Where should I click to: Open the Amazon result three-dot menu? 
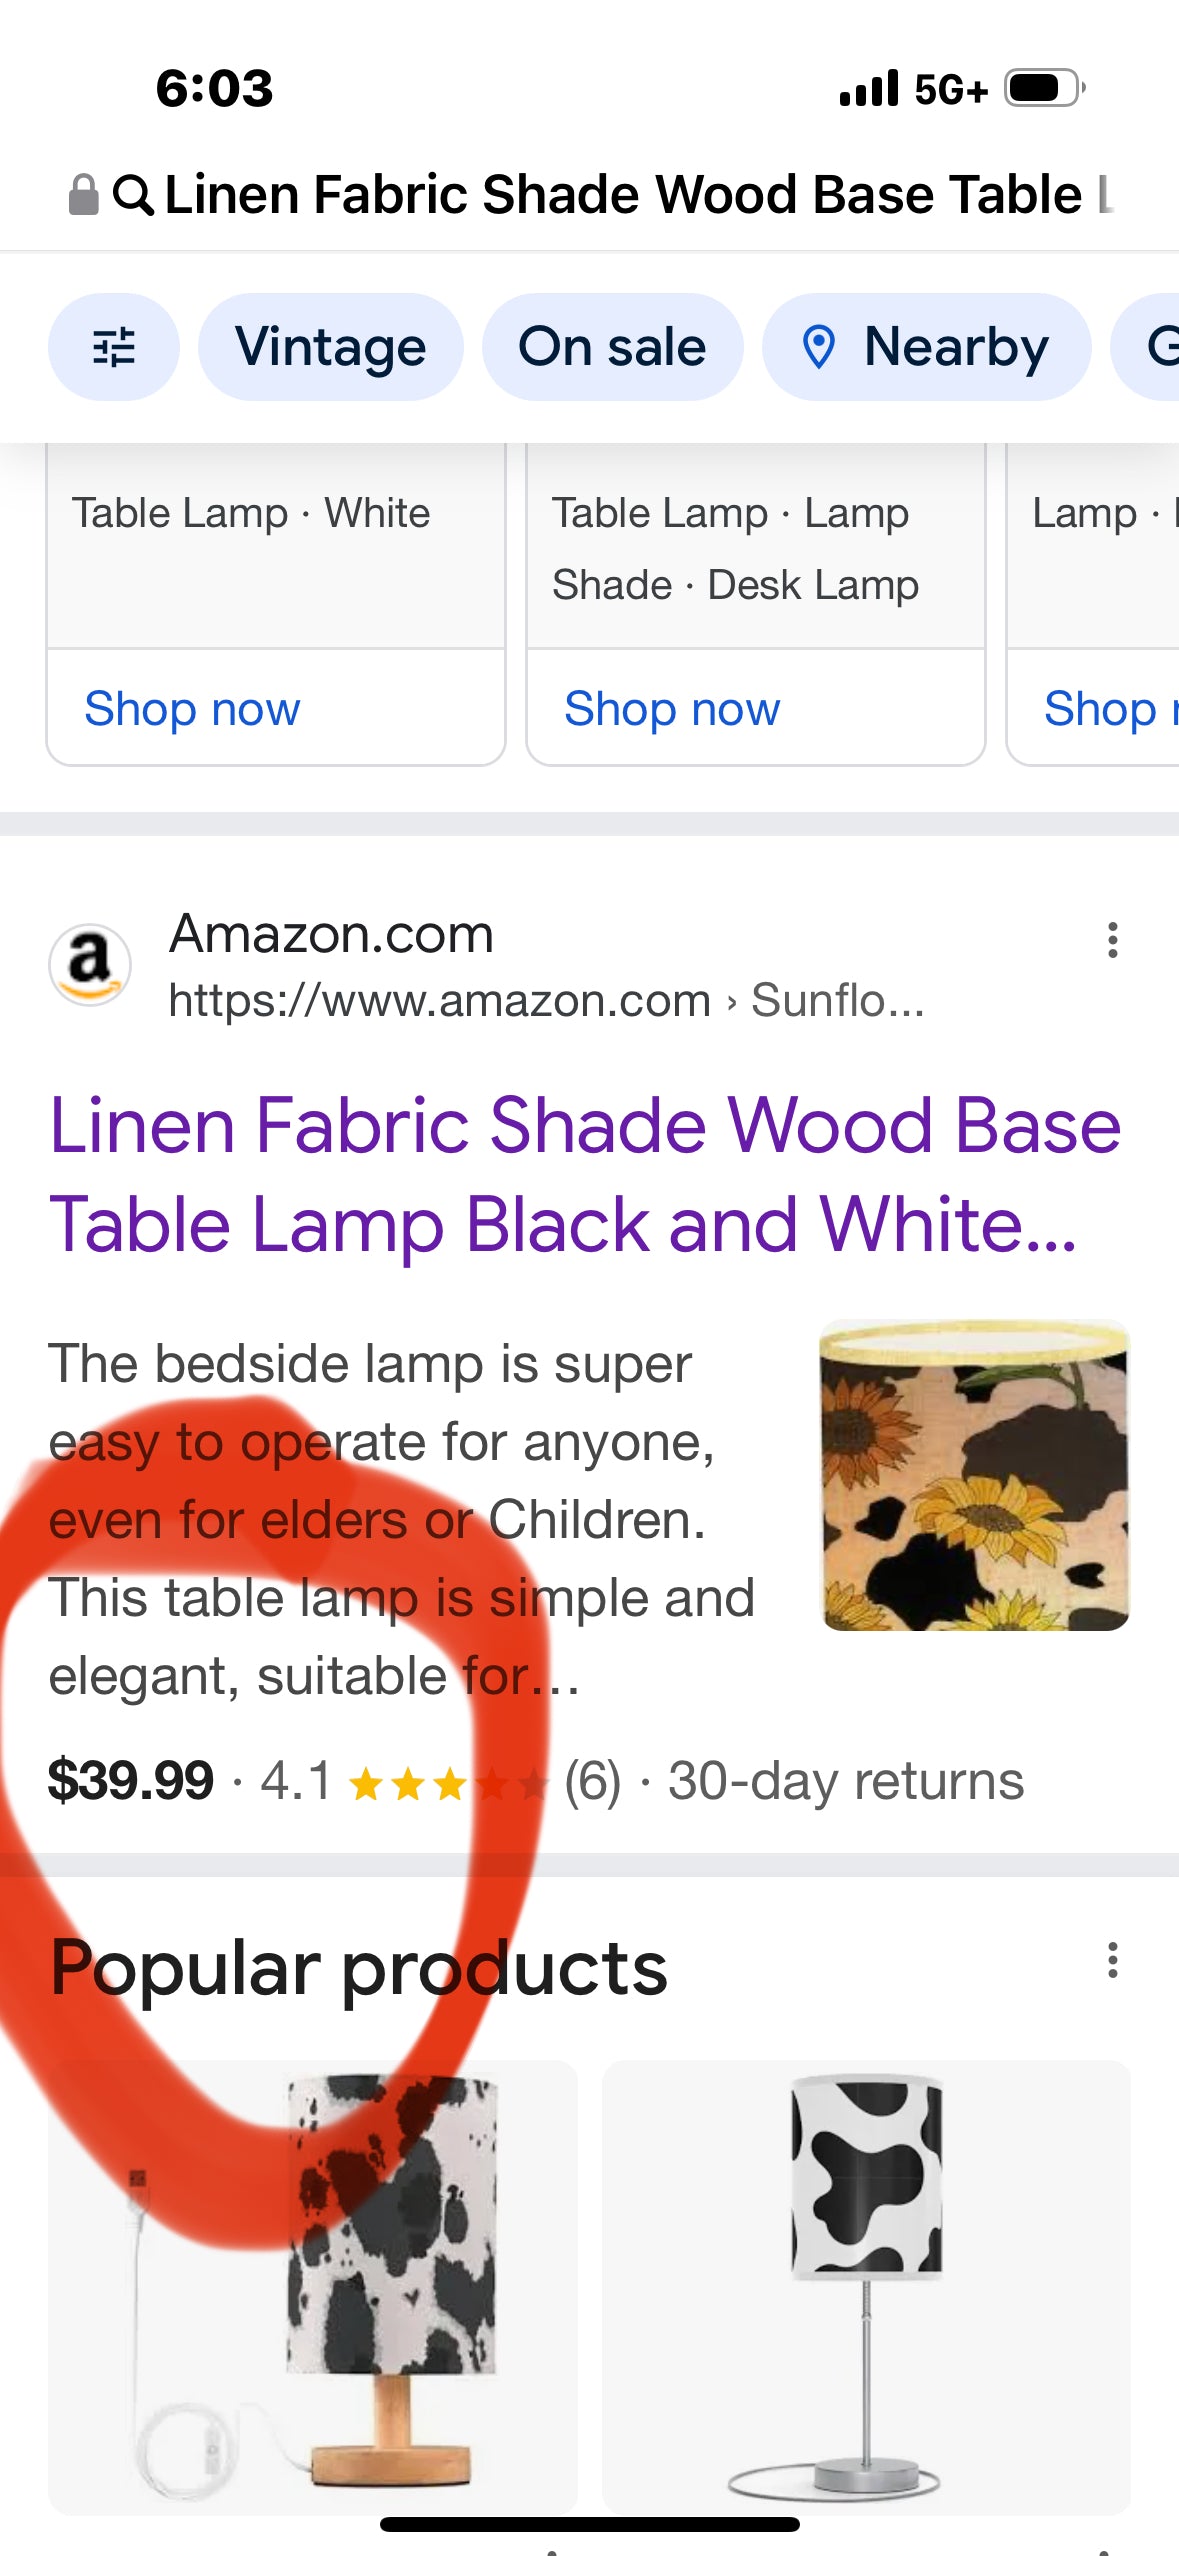point(1112,941)
